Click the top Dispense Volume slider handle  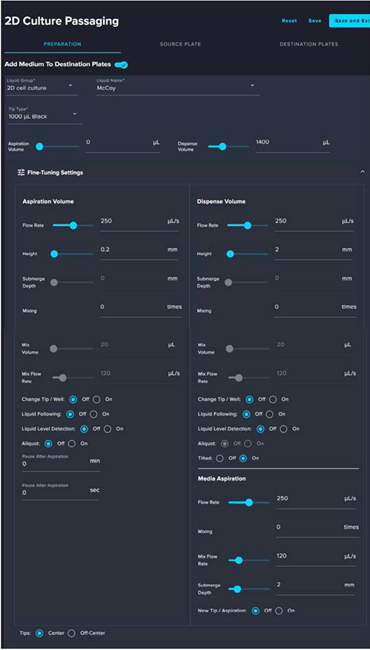point(222,146)
